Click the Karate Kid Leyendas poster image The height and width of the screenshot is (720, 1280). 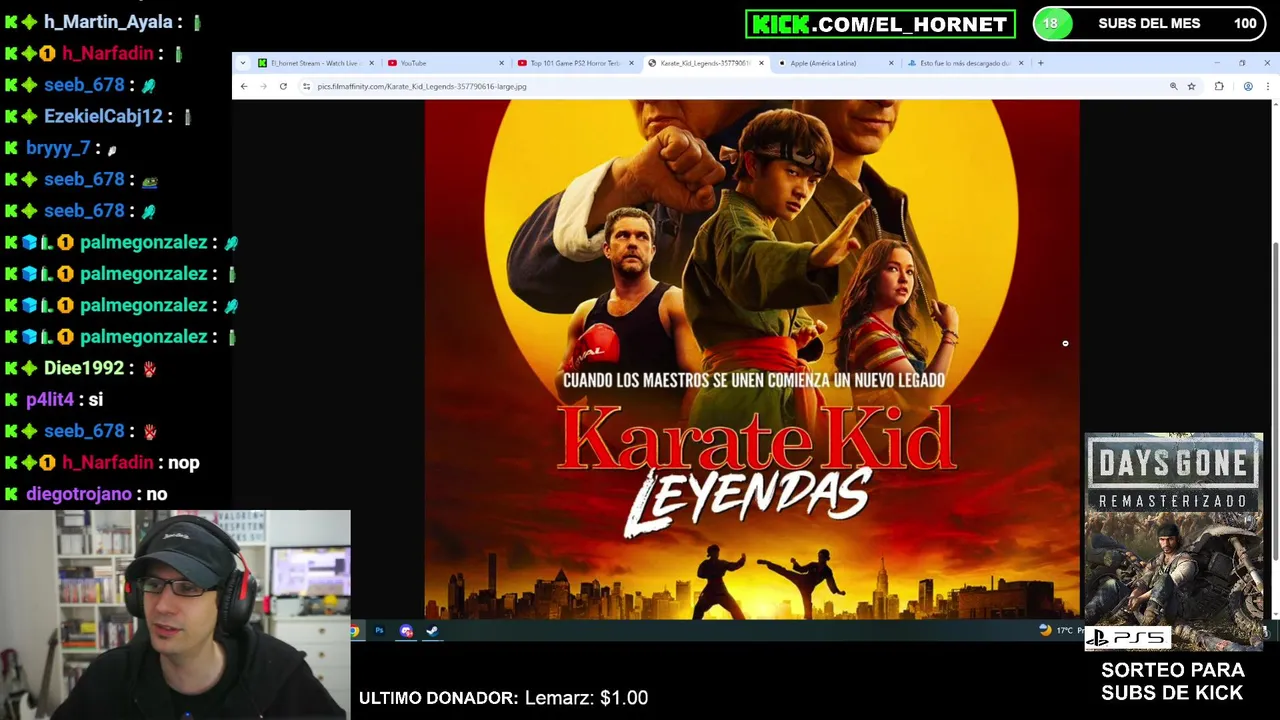752,359
